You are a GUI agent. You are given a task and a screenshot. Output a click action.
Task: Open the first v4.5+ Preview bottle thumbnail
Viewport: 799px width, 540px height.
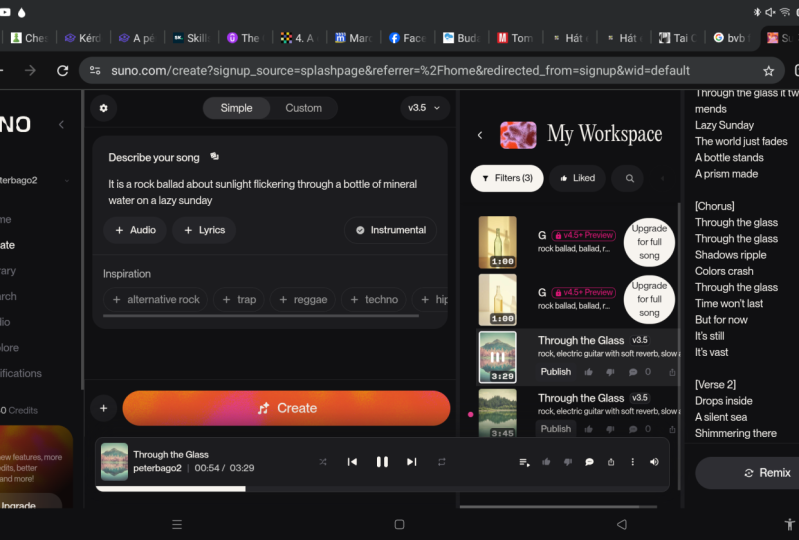coord(497,242)
